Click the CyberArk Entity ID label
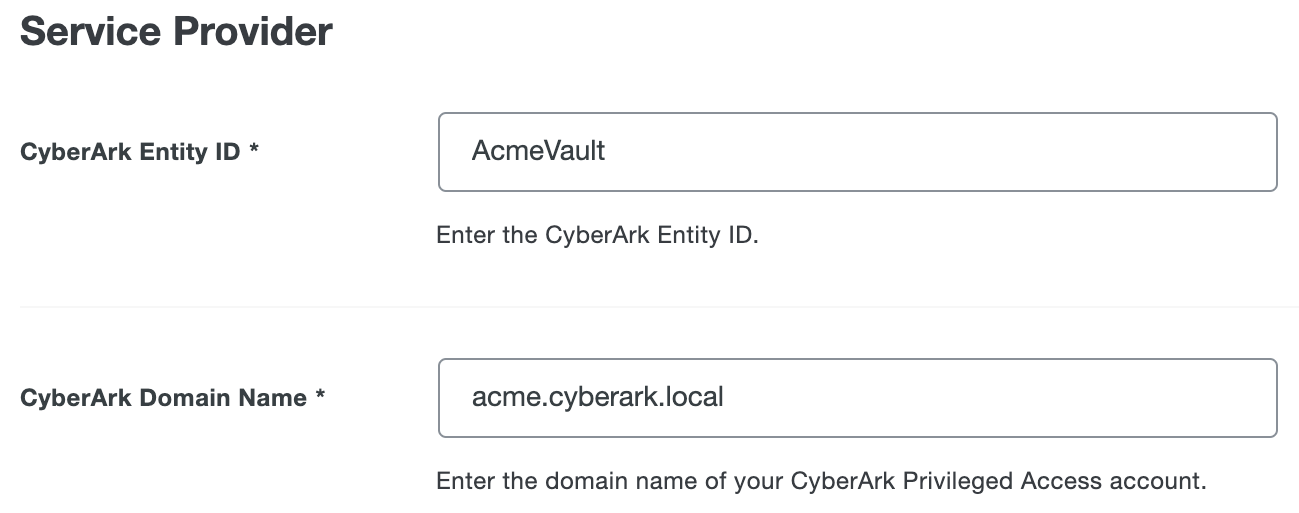The height and width of the screenshot is (513, 1299). (x=130, y=153)
